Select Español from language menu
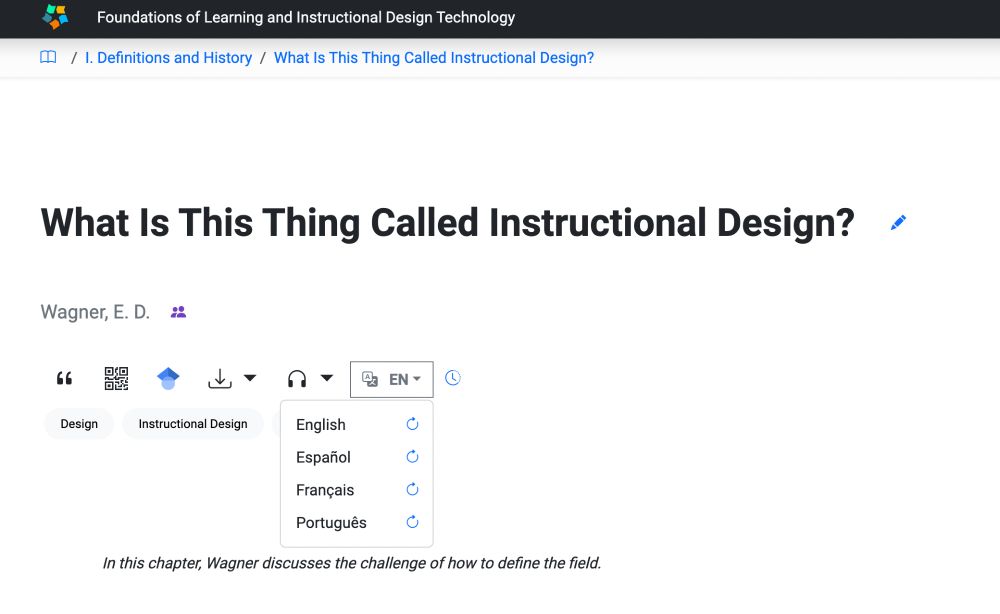1000x614 pixels. 323,457
